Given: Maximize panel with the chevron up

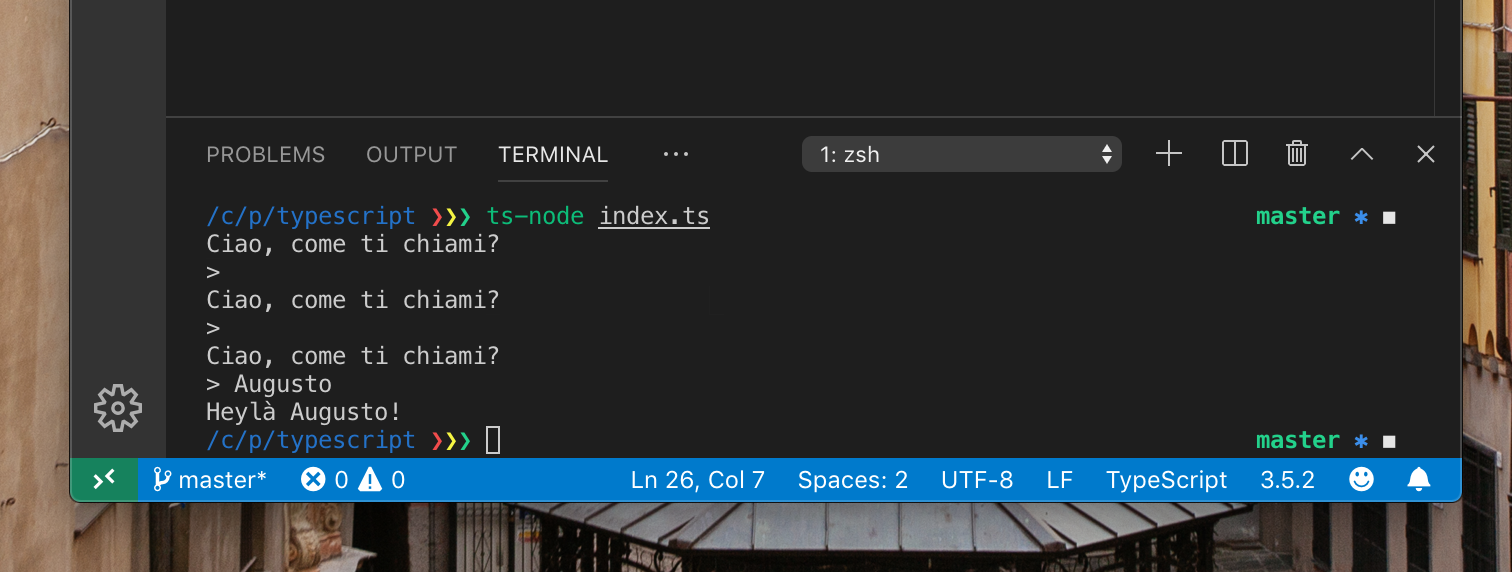Looking at the screenshot, I should tap(1362, 154).
